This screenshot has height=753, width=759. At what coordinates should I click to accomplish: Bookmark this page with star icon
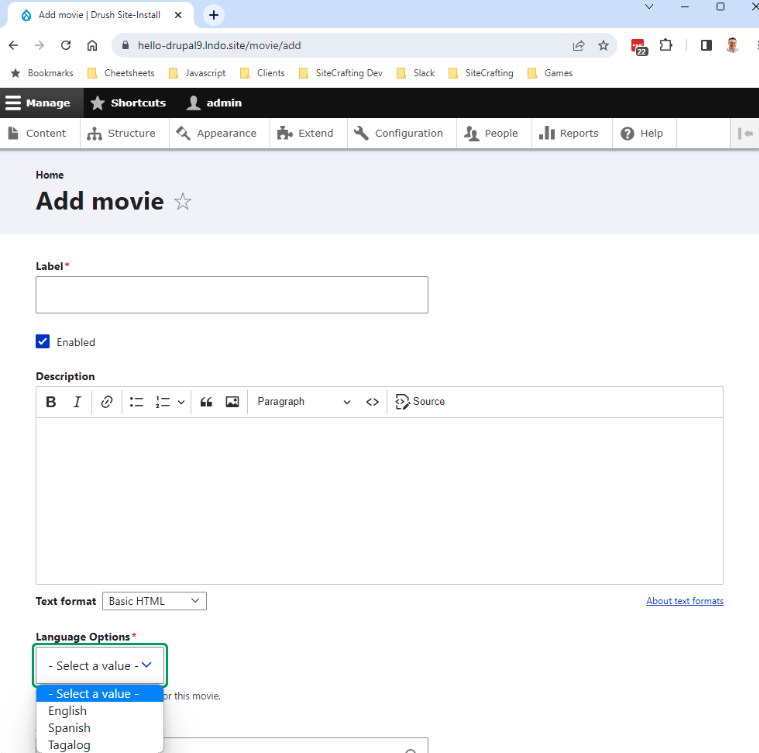click(603, 45)
